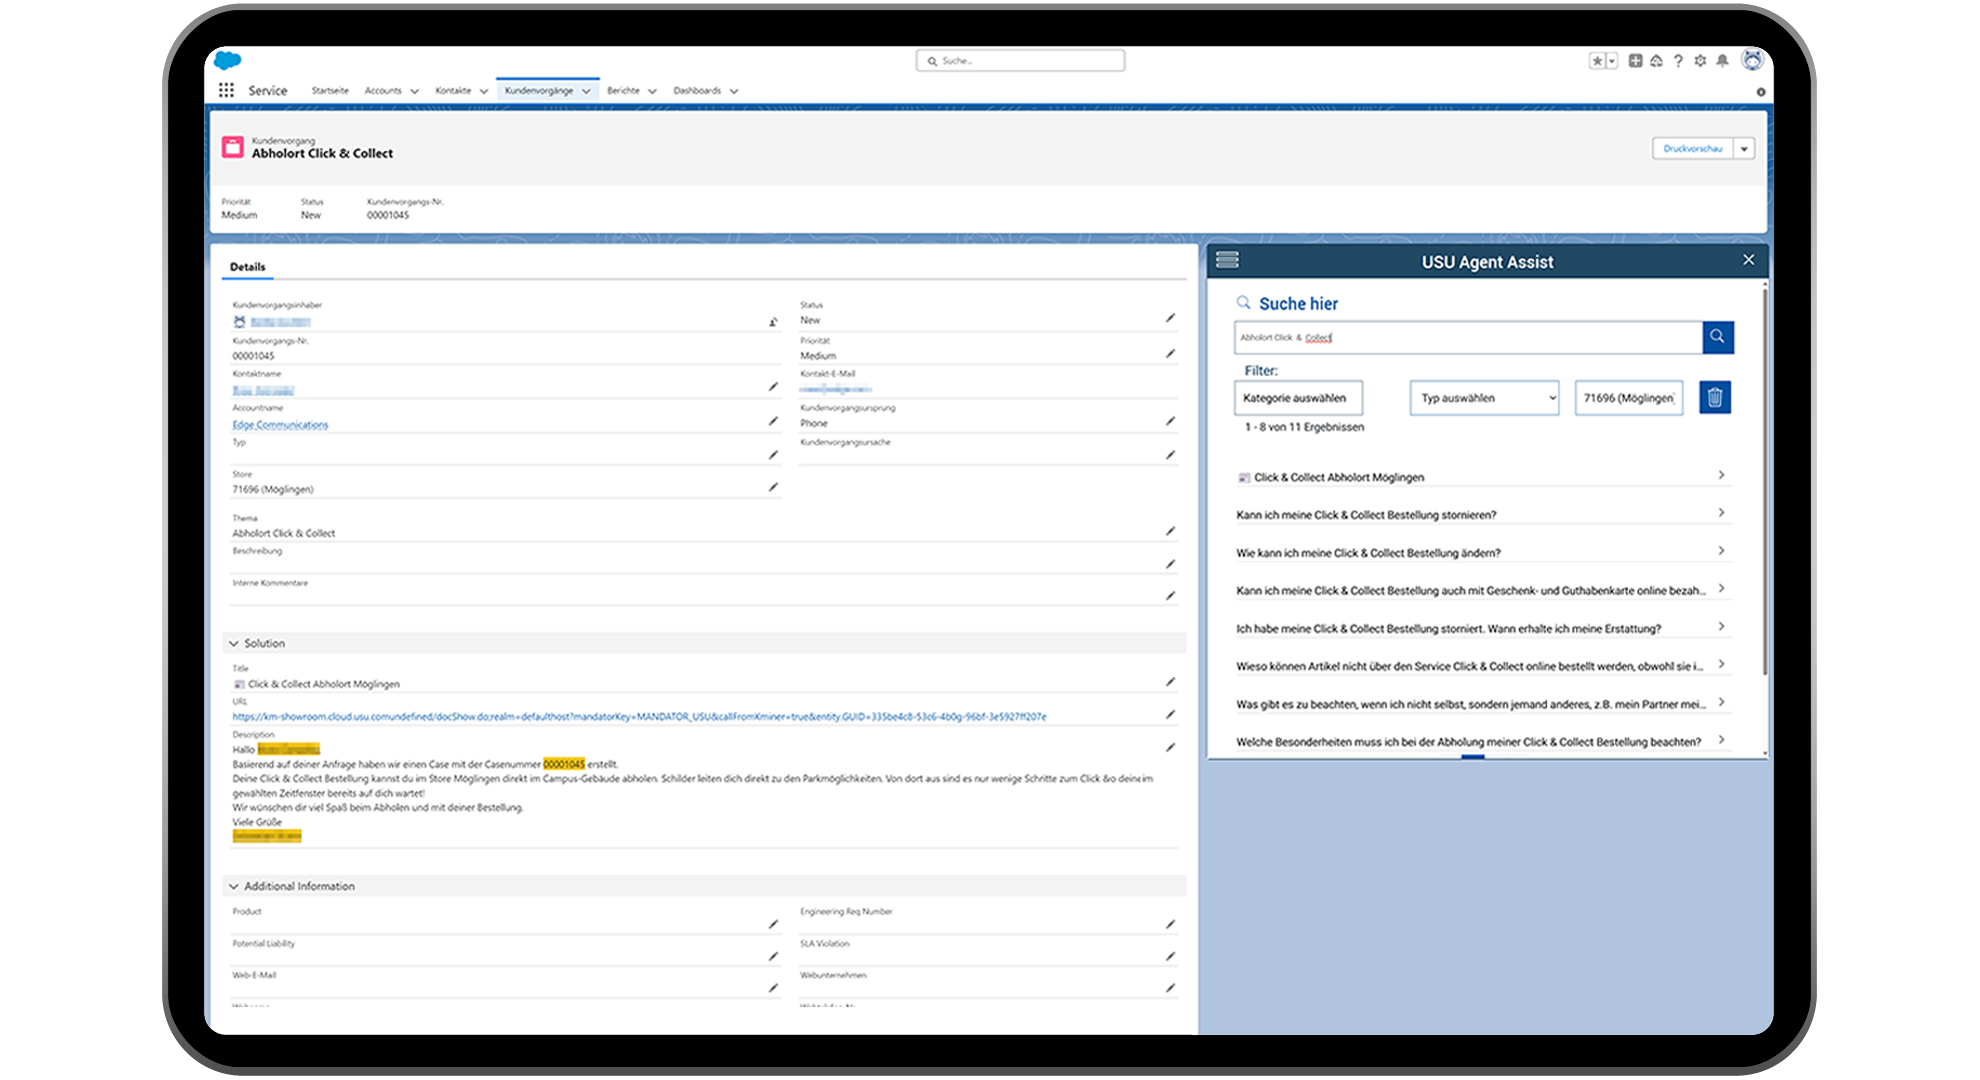
Task: Click the Suche hier search input
Action: (1468, 338)
